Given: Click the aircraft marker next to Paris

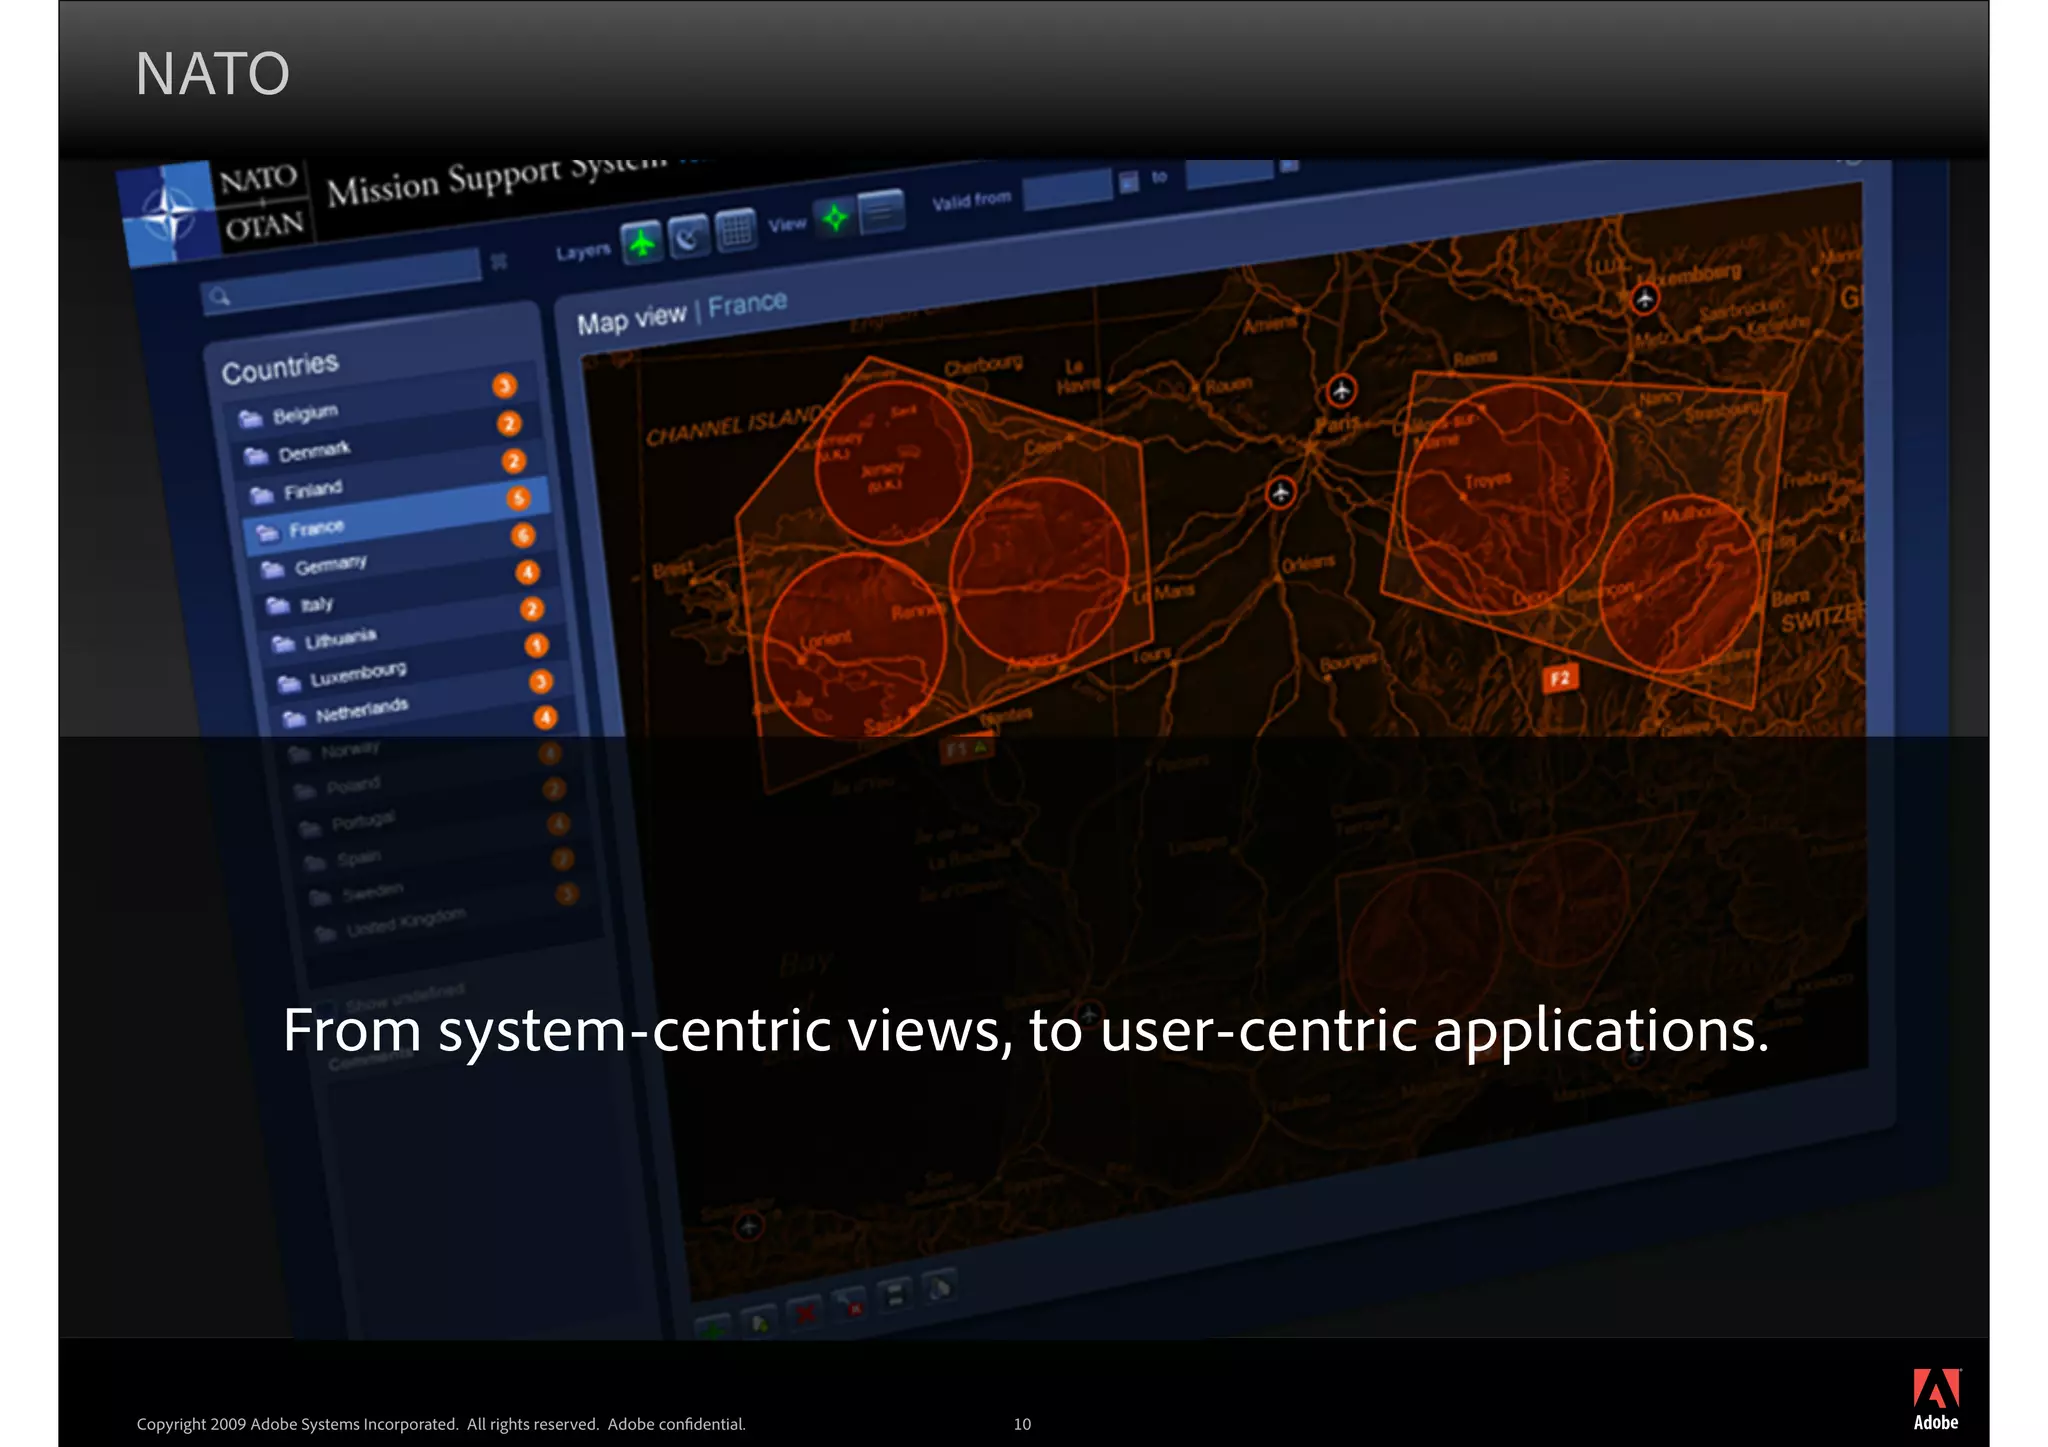Looking at the screenshot, I should pos(1341,390).
